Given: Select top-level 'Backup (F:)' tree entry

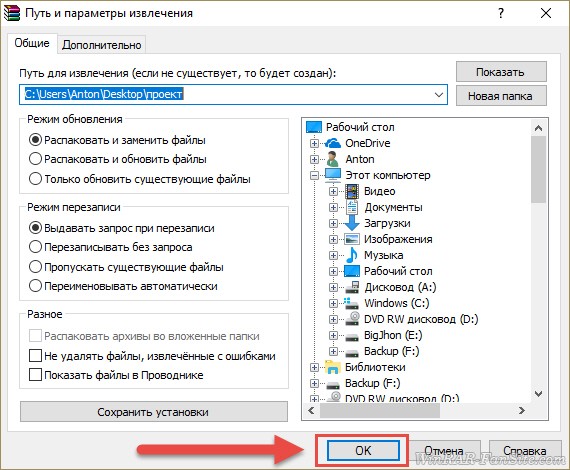Looking at the screenshot, I should coord(372,383).
